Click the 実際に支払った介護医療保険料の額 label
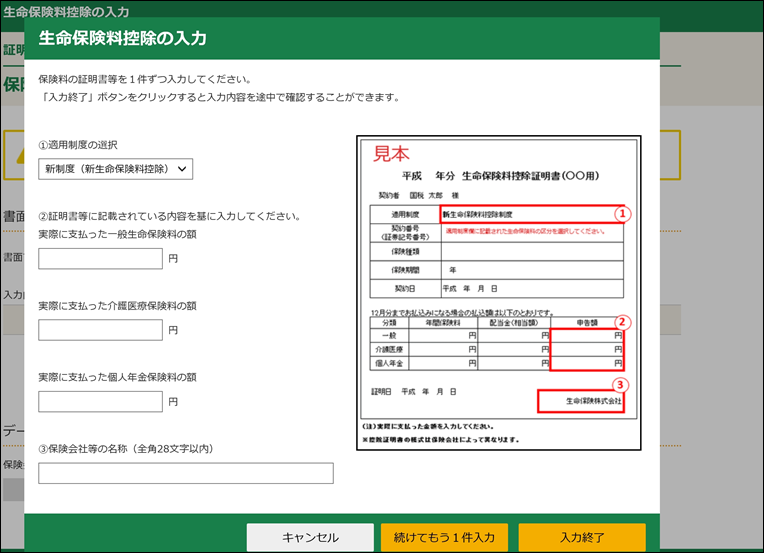The width and height of the screenshot is (764, 553). coord(117,306)
